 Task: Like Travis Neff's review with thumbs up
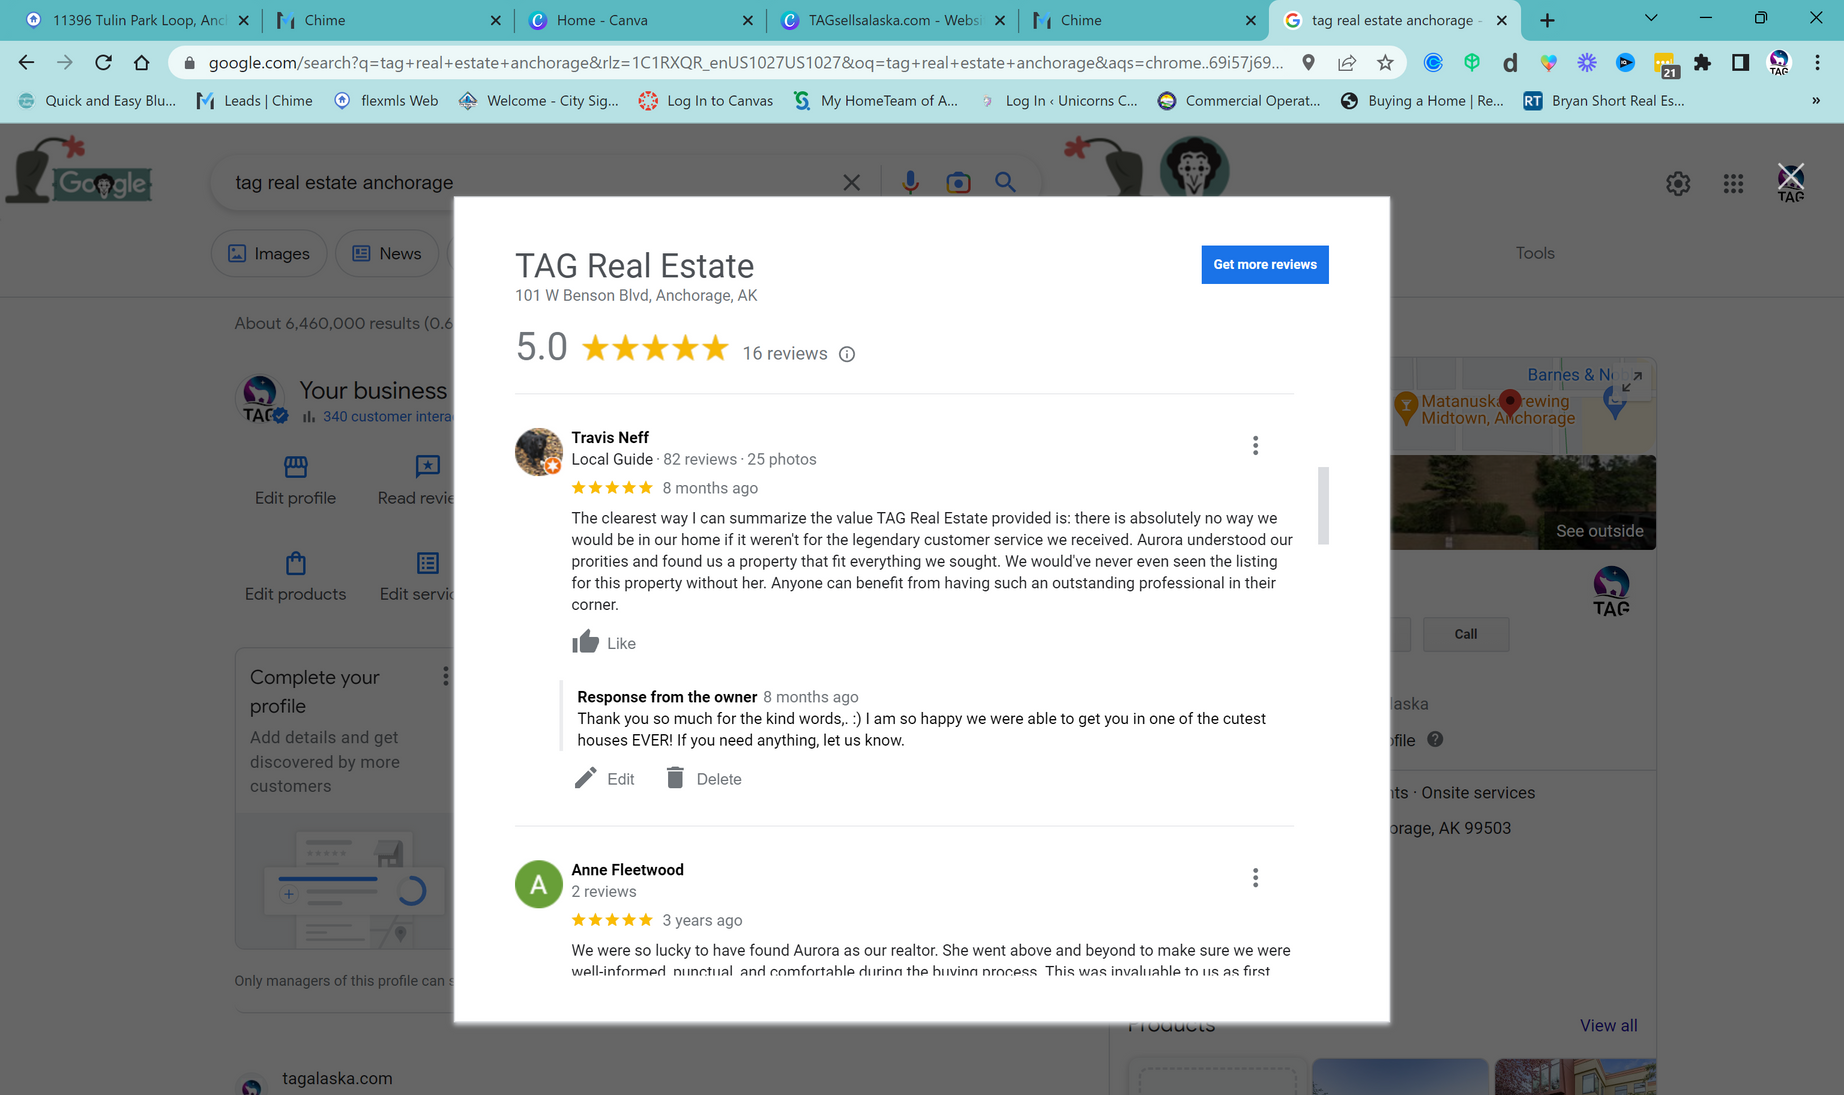(586, 642)
